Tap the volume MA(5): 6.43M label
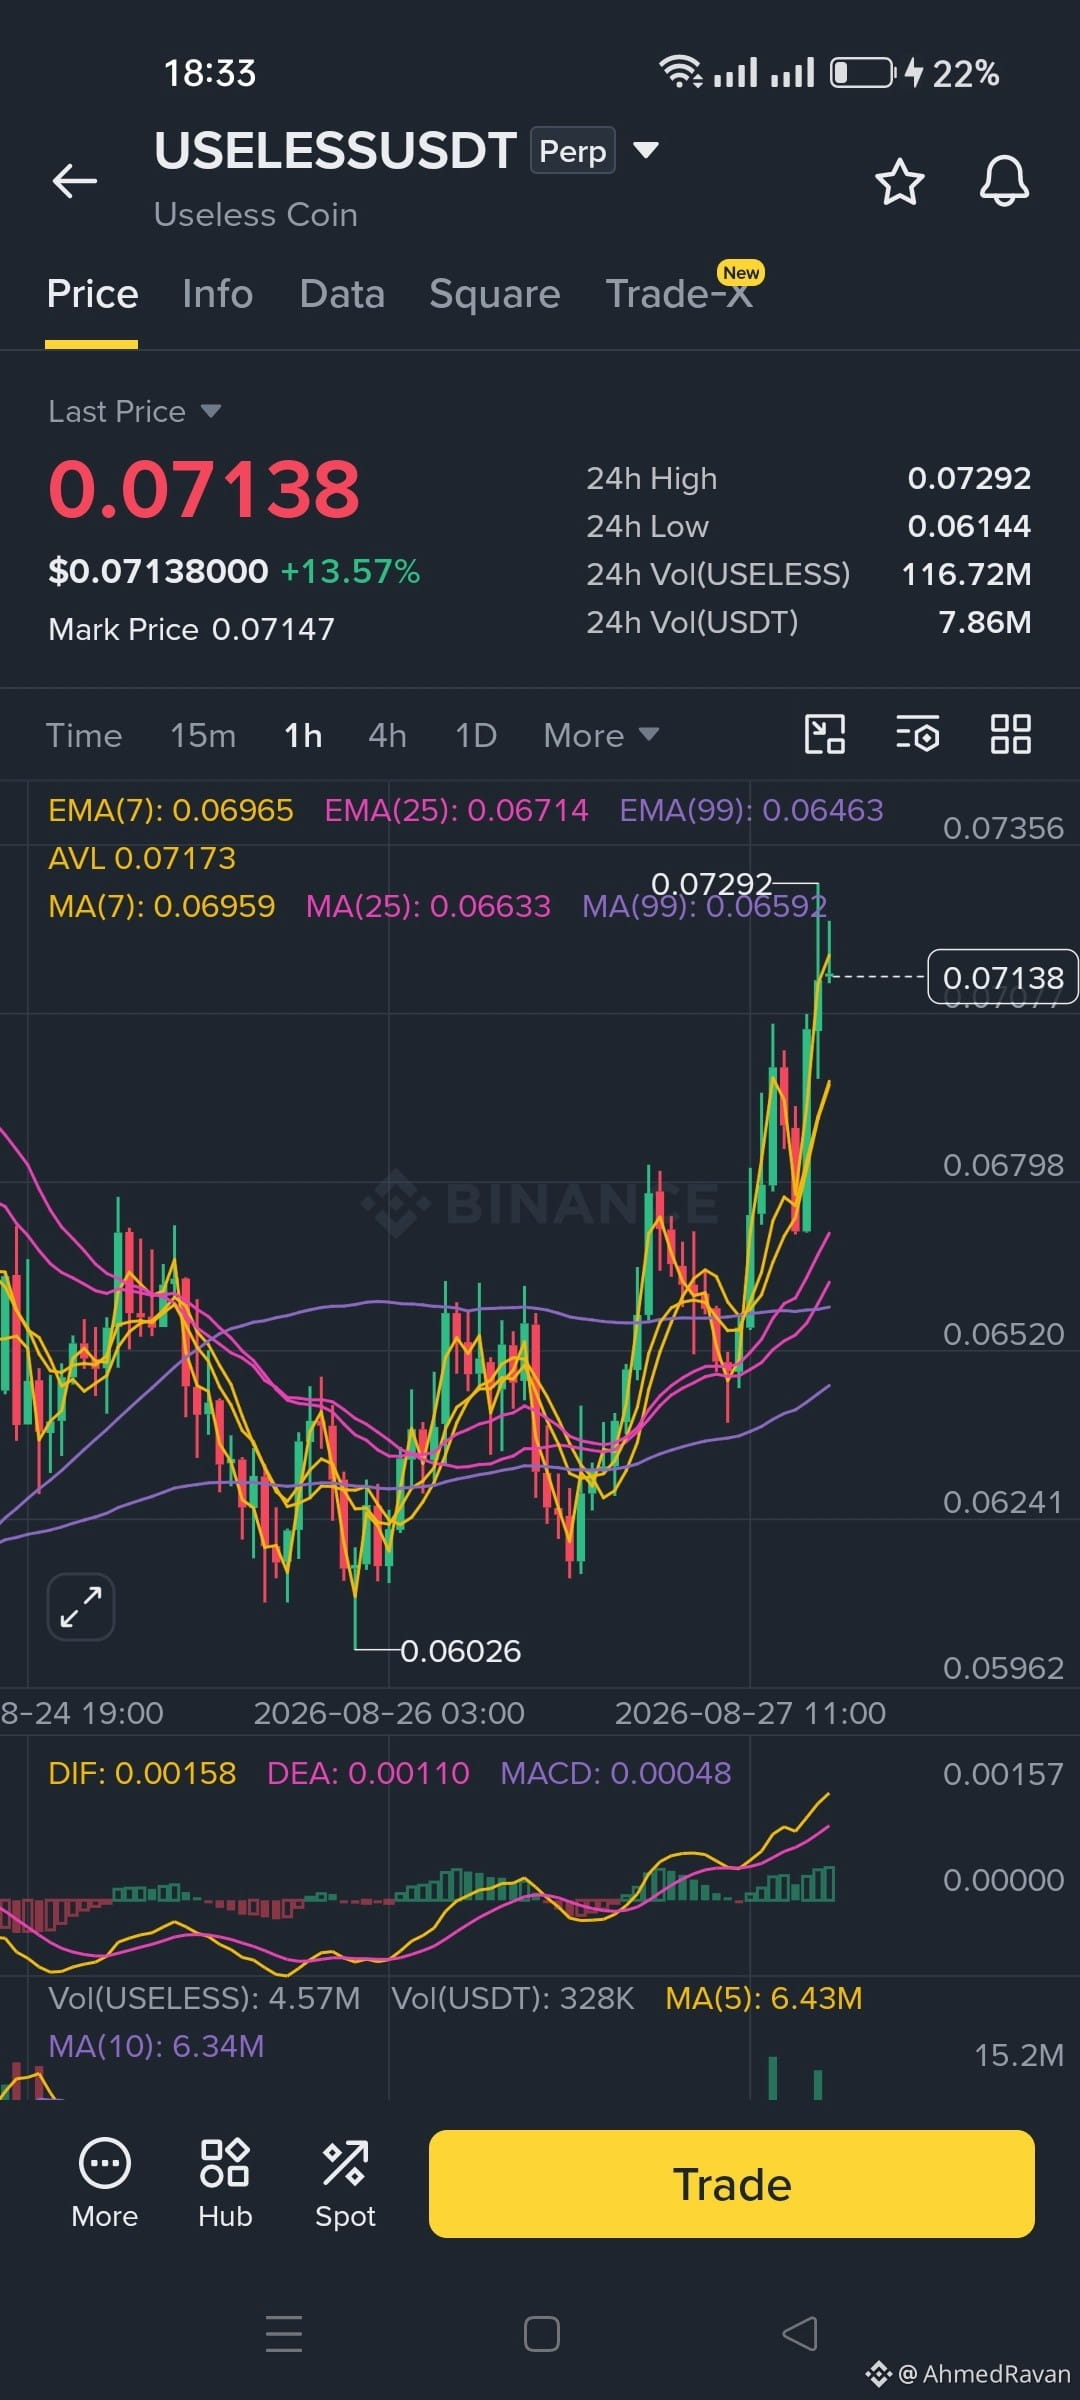 point(764,1998)
